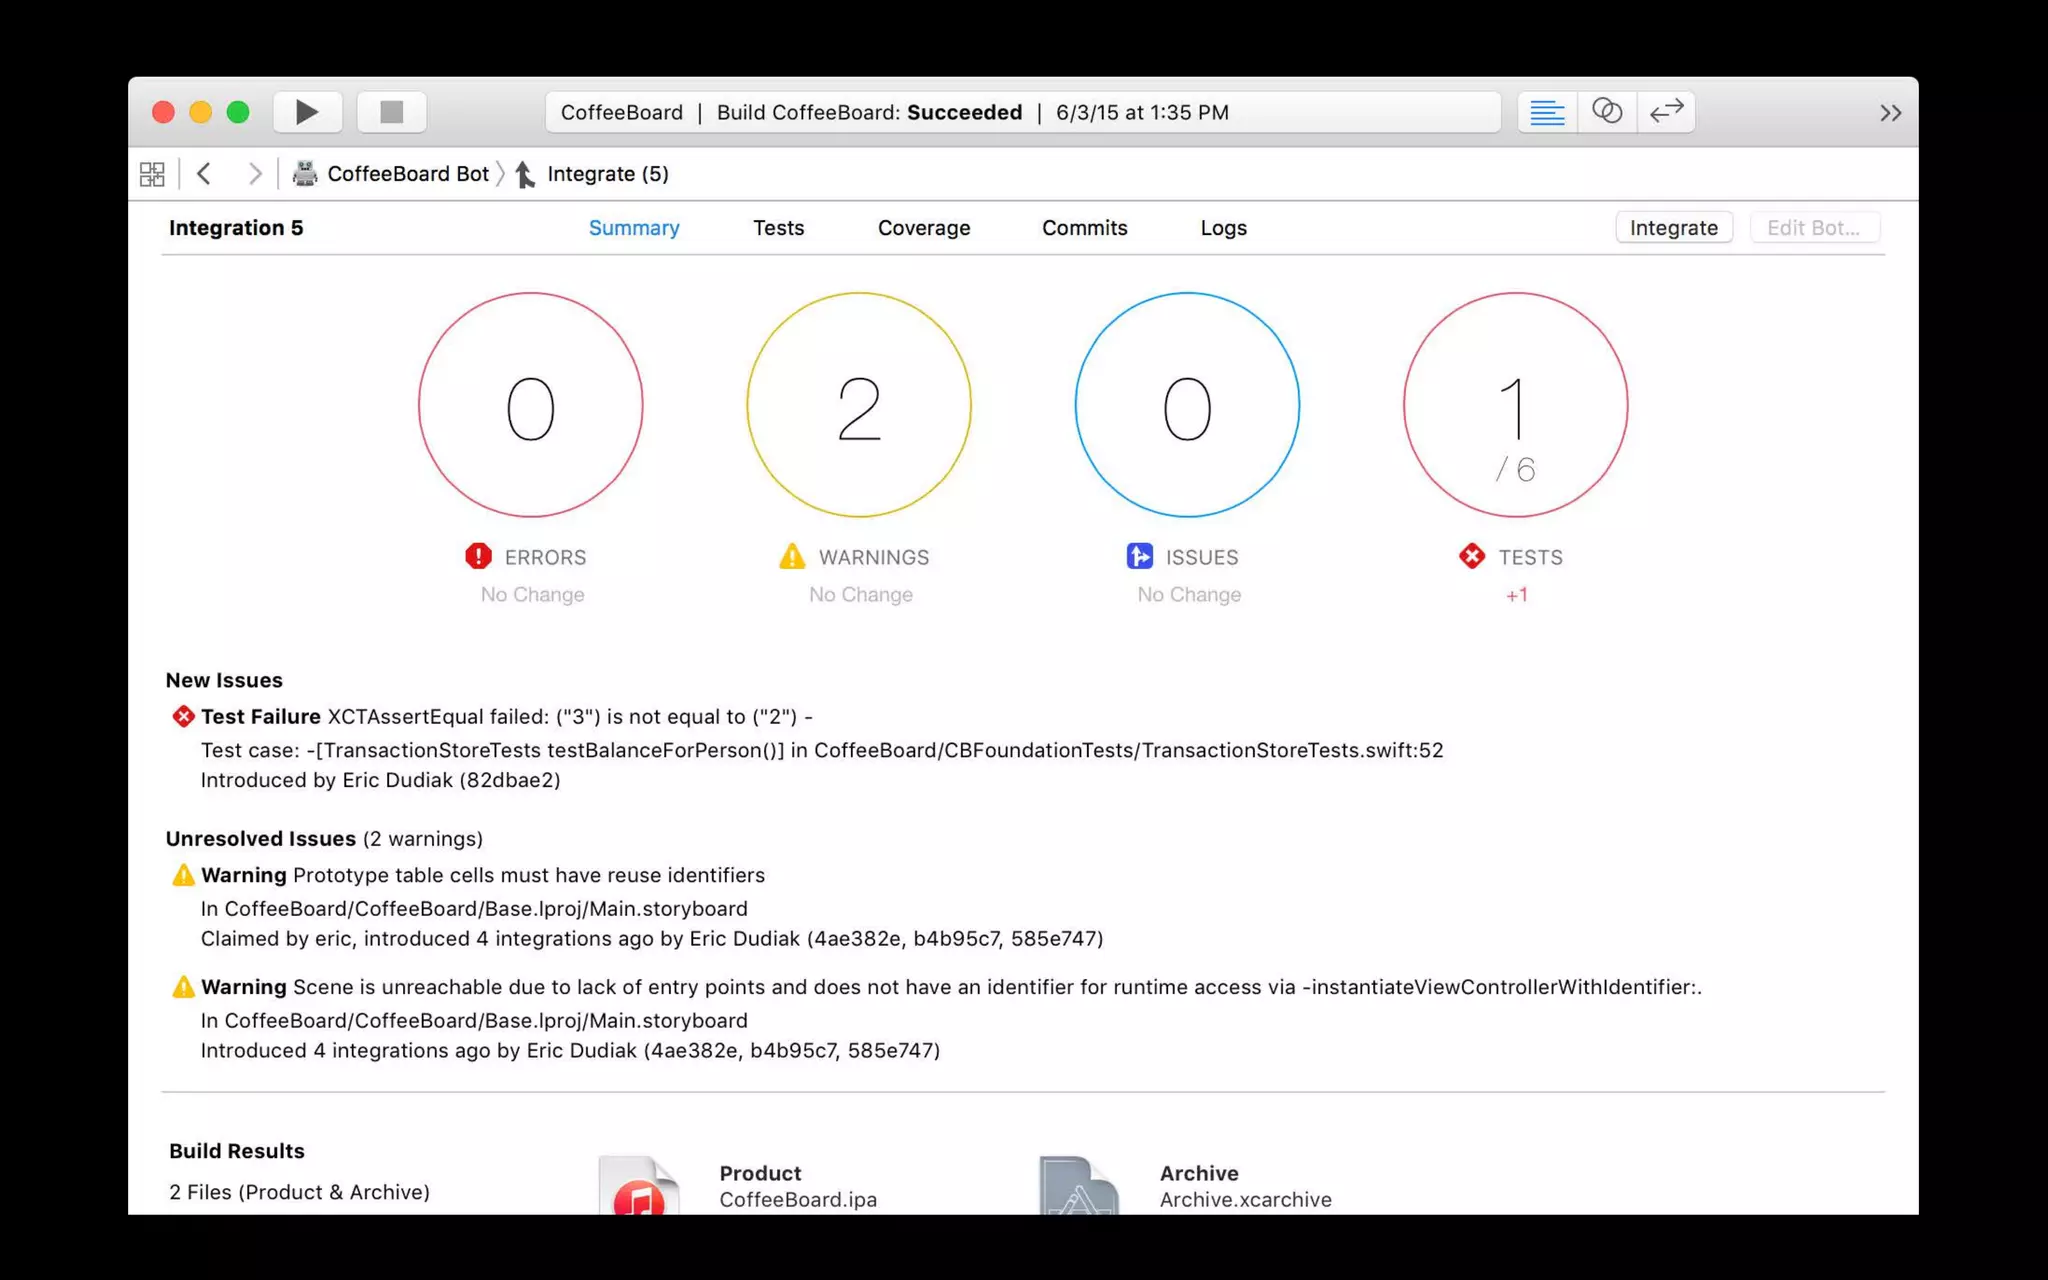The width and height of the screenshot is (2048, 1280).
Task: Click the Edit Bot... button
Action: (1814, 228)
